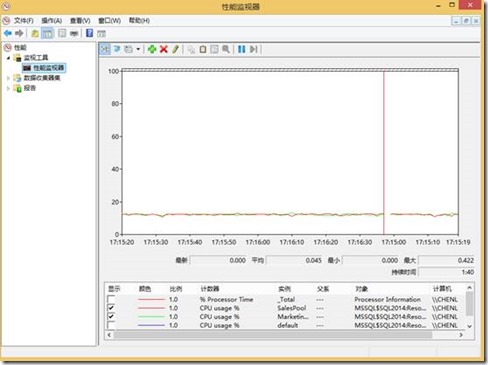Click the counter list horizontal scrollbar

pos(273,335)
